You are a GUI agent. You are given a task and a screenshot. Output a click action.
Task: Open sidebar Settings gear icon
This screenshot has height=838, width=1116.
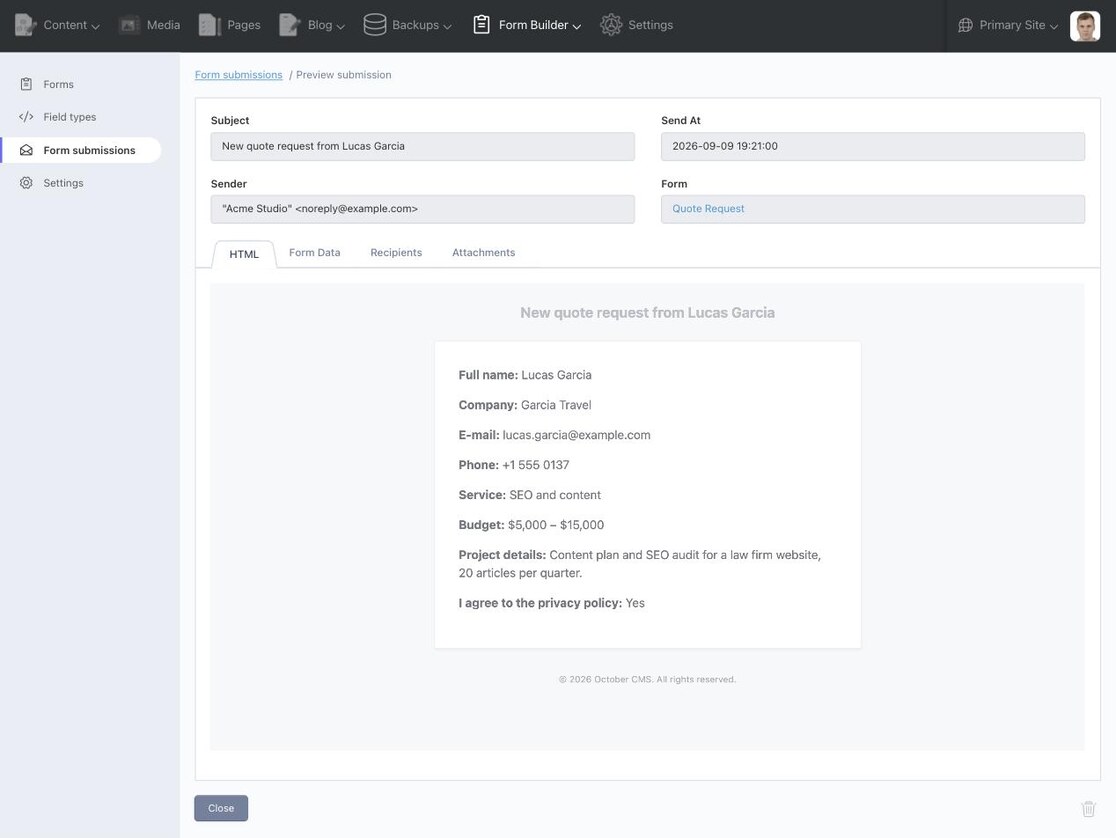tap(26, 183)
